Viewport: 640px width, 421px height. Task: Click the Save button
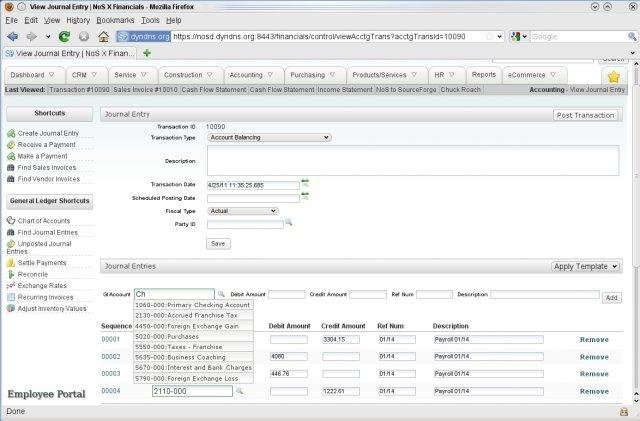pos(217,243)
